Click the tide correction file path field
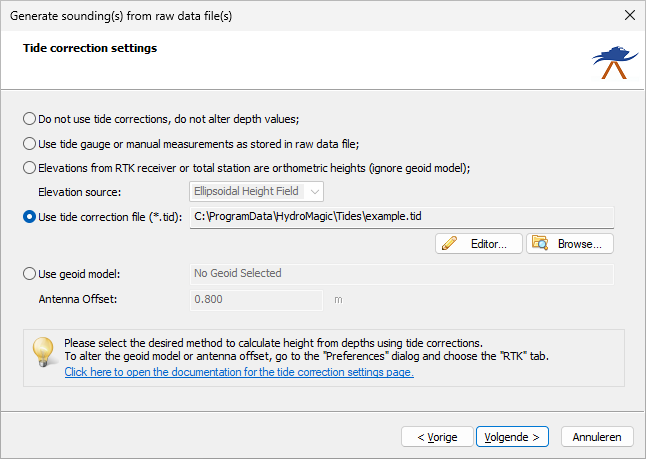This screenshot has width=646, height=459. 402,217
